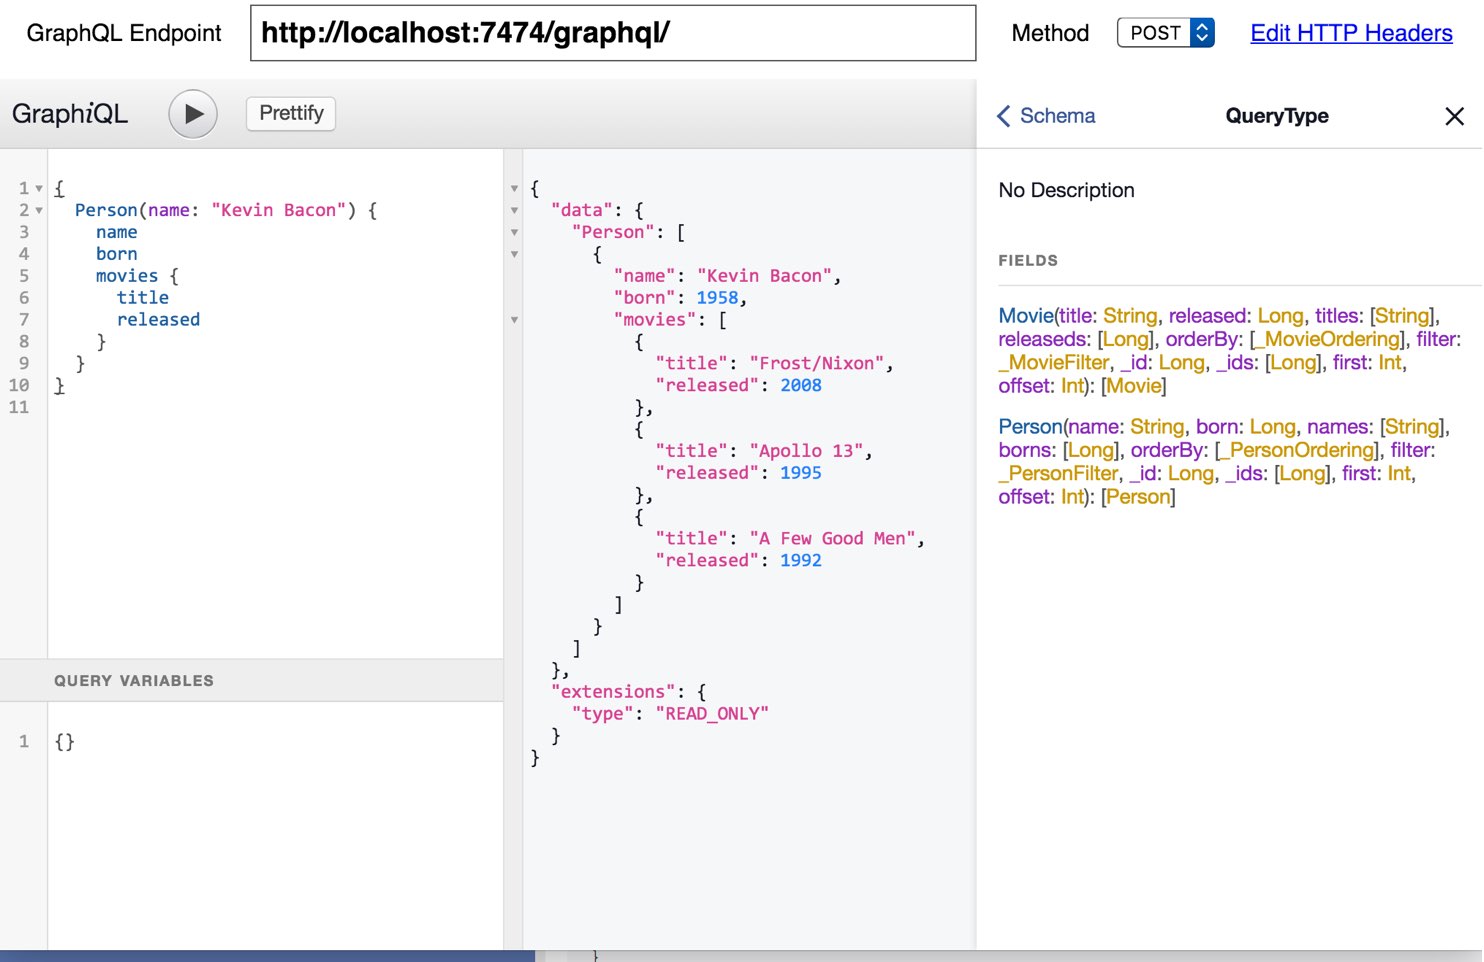
Task: Click the No Description text
Action: [1066, 190]
